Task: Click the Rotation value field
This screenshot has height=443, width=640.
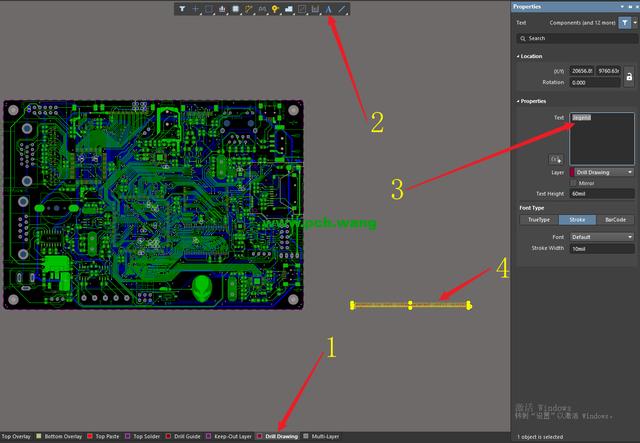Action: point(595,82)
